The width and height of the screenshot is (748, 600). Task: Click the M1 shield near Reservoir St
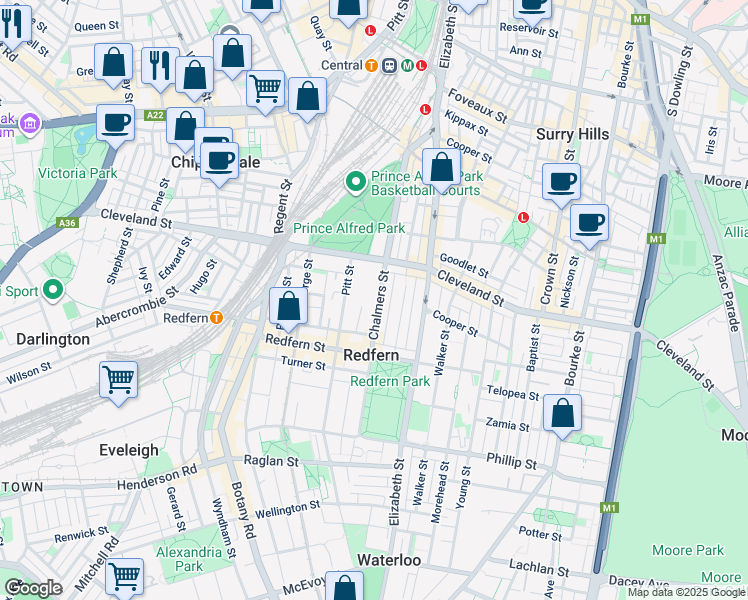pos(640,20)
